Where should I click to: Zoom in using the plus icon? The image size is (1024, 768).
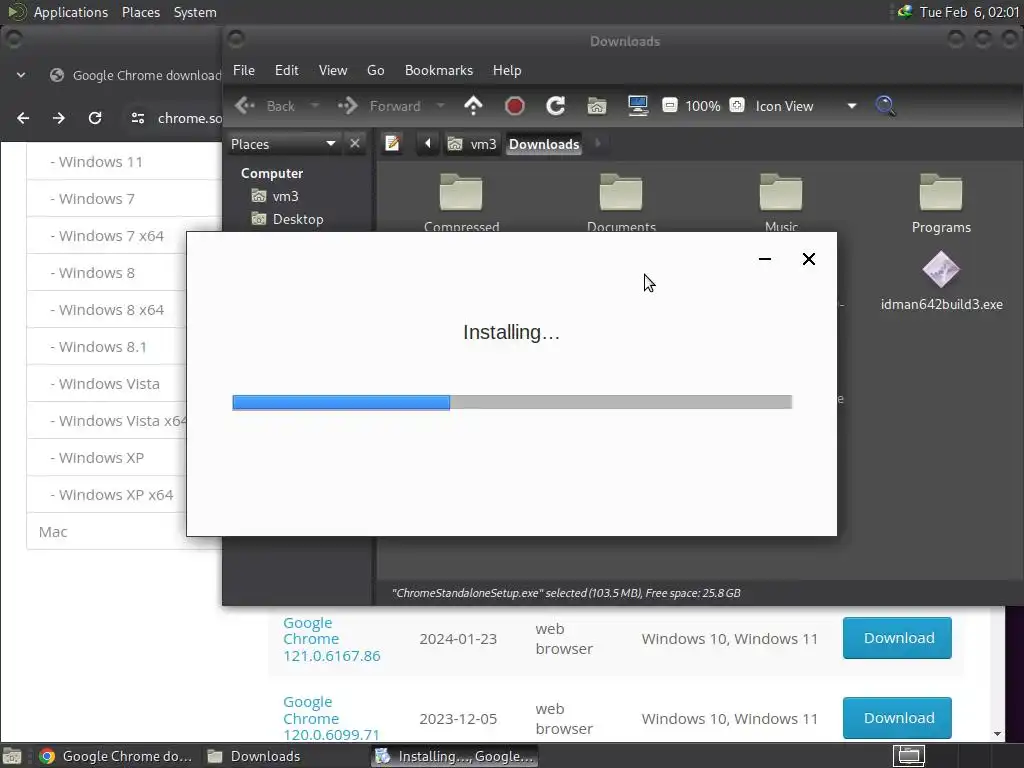pyautogui.click(x=737, y=105)
